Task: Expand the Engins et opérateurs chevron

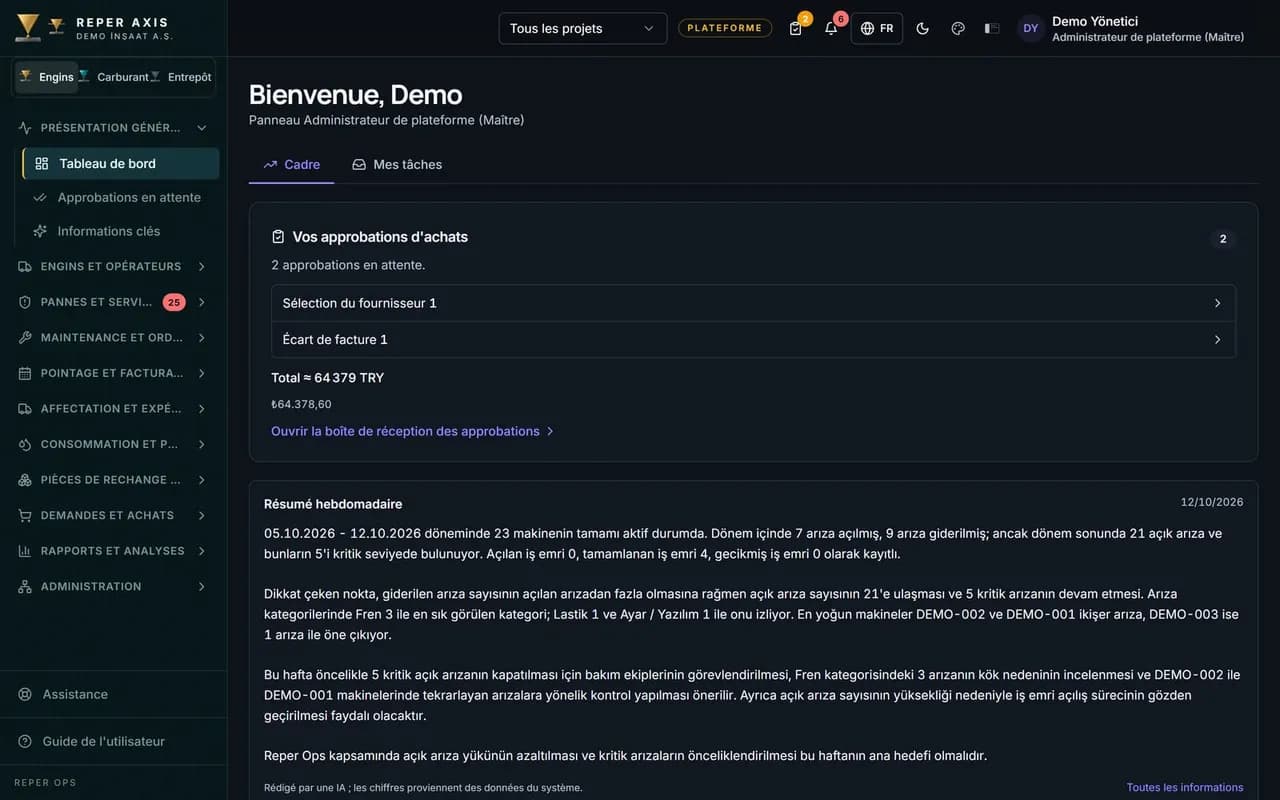Action: (201, 267)
